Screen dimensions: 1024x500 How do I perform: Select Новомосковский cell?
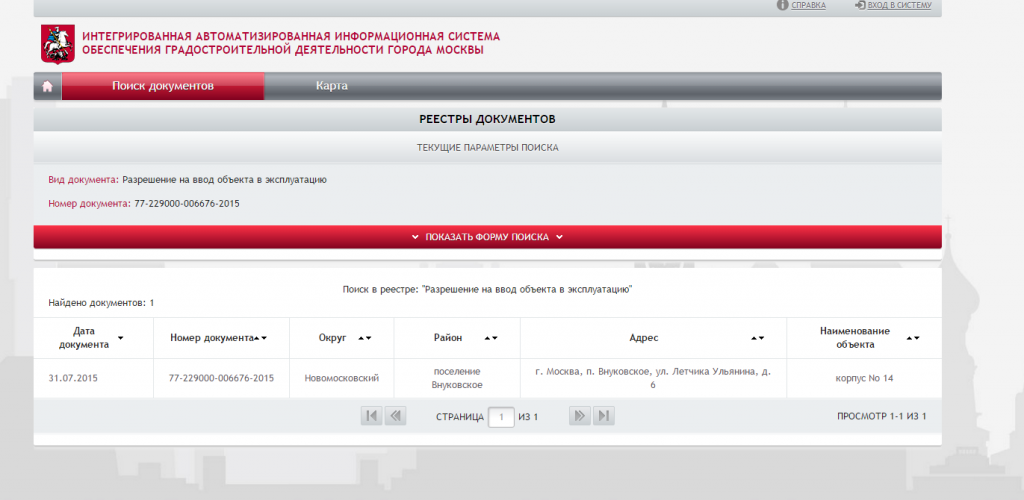pos(342,378)
